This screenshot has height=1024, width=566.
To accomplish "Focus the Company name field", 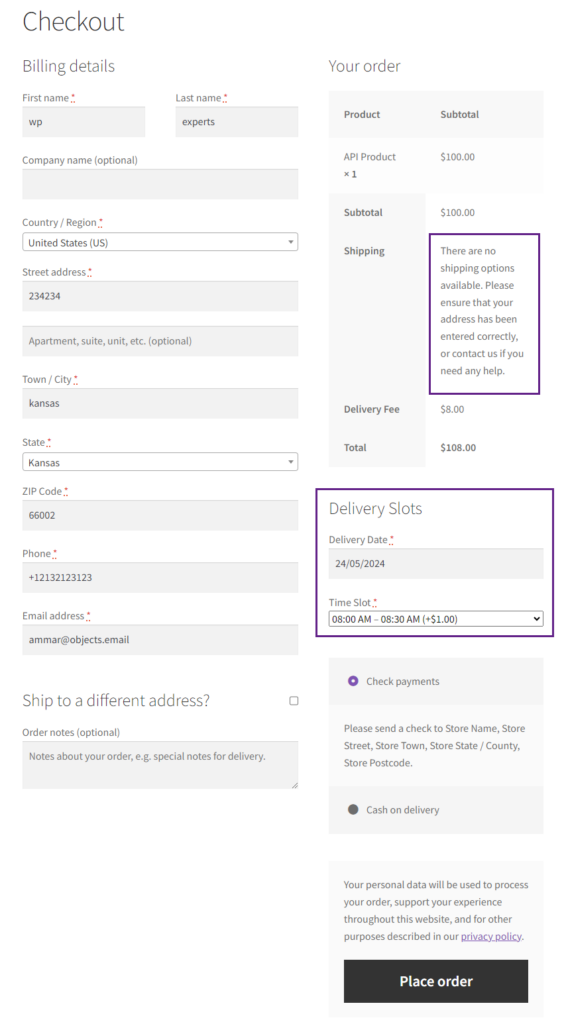I will coord(160,184).
